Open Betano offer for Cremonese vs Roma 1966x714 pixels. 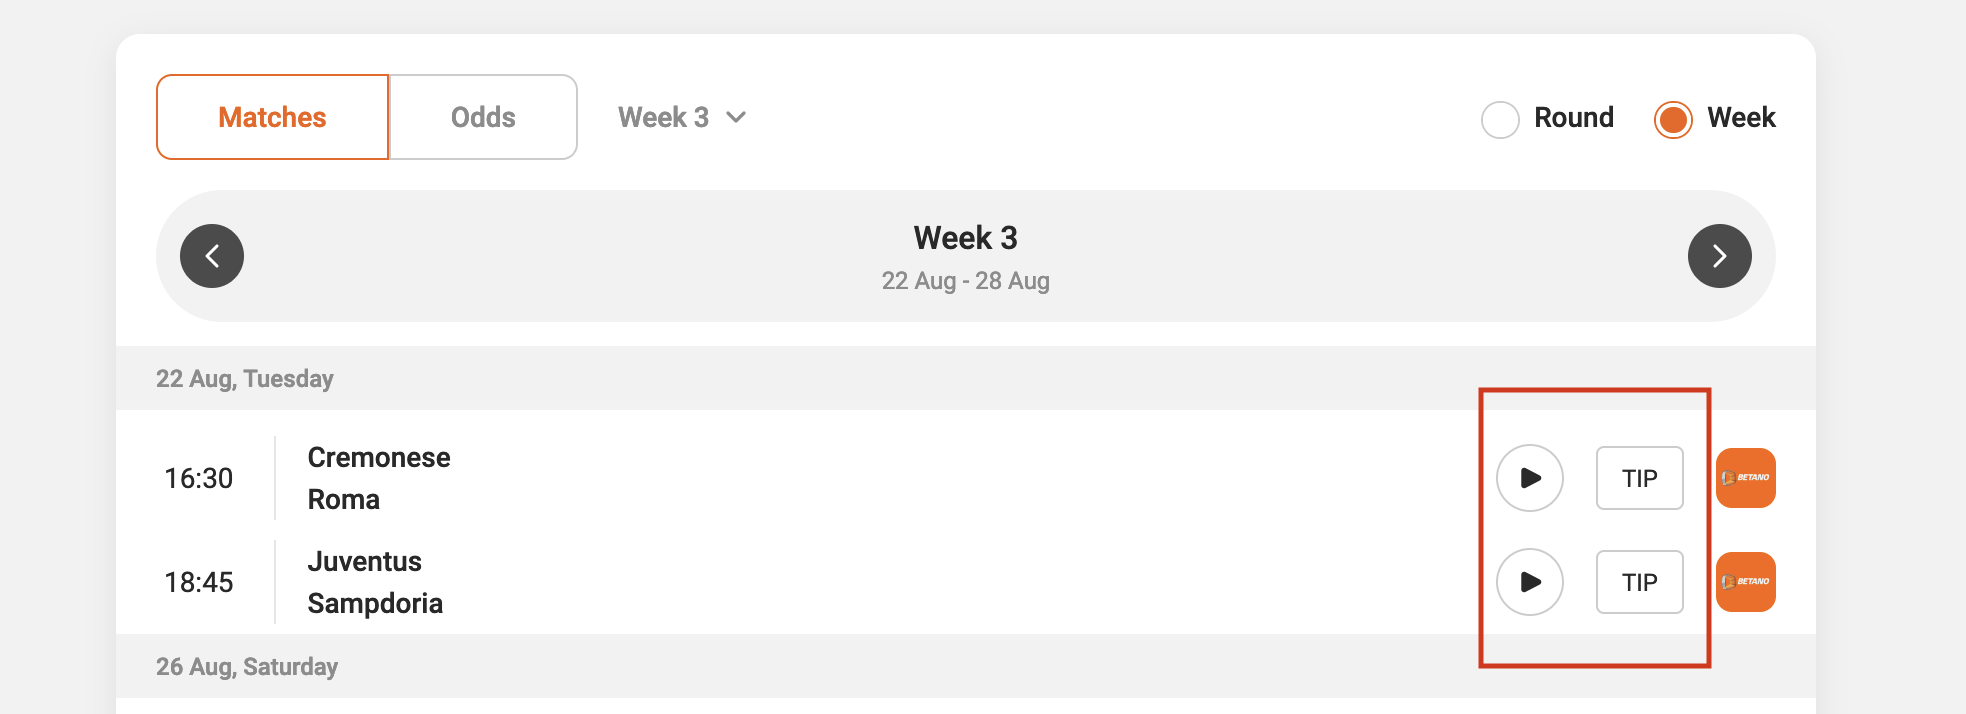[1746, 478]
